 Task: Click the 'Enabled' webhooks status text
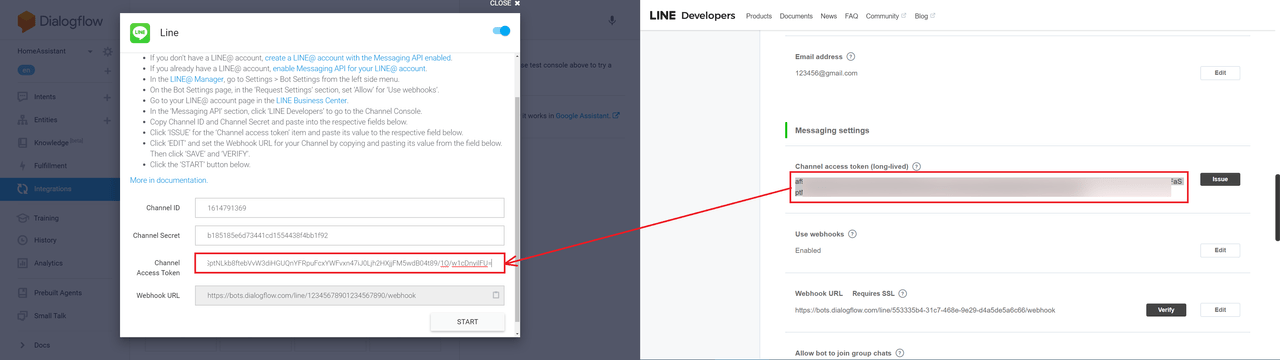(x=808, y=250)
